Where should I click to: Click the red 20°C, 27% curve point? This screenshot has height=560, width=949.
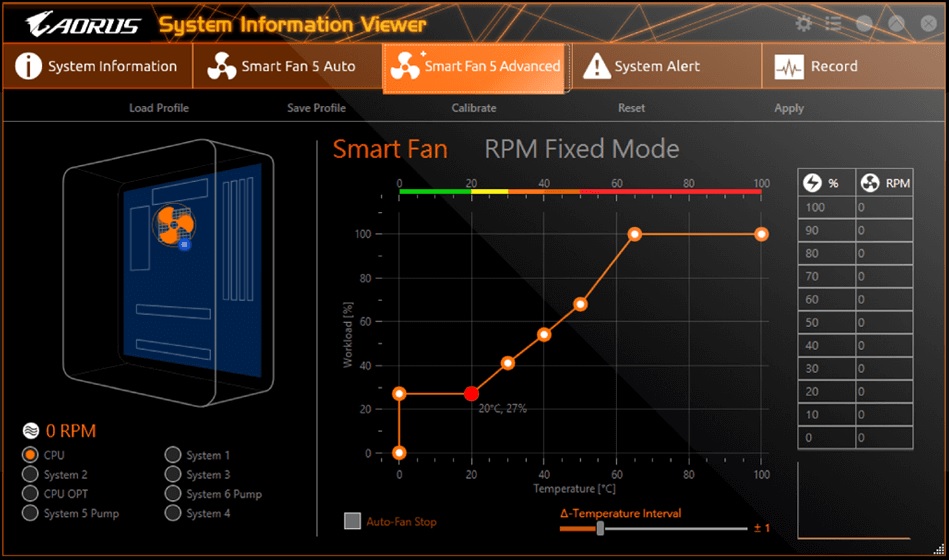[471, 394]
